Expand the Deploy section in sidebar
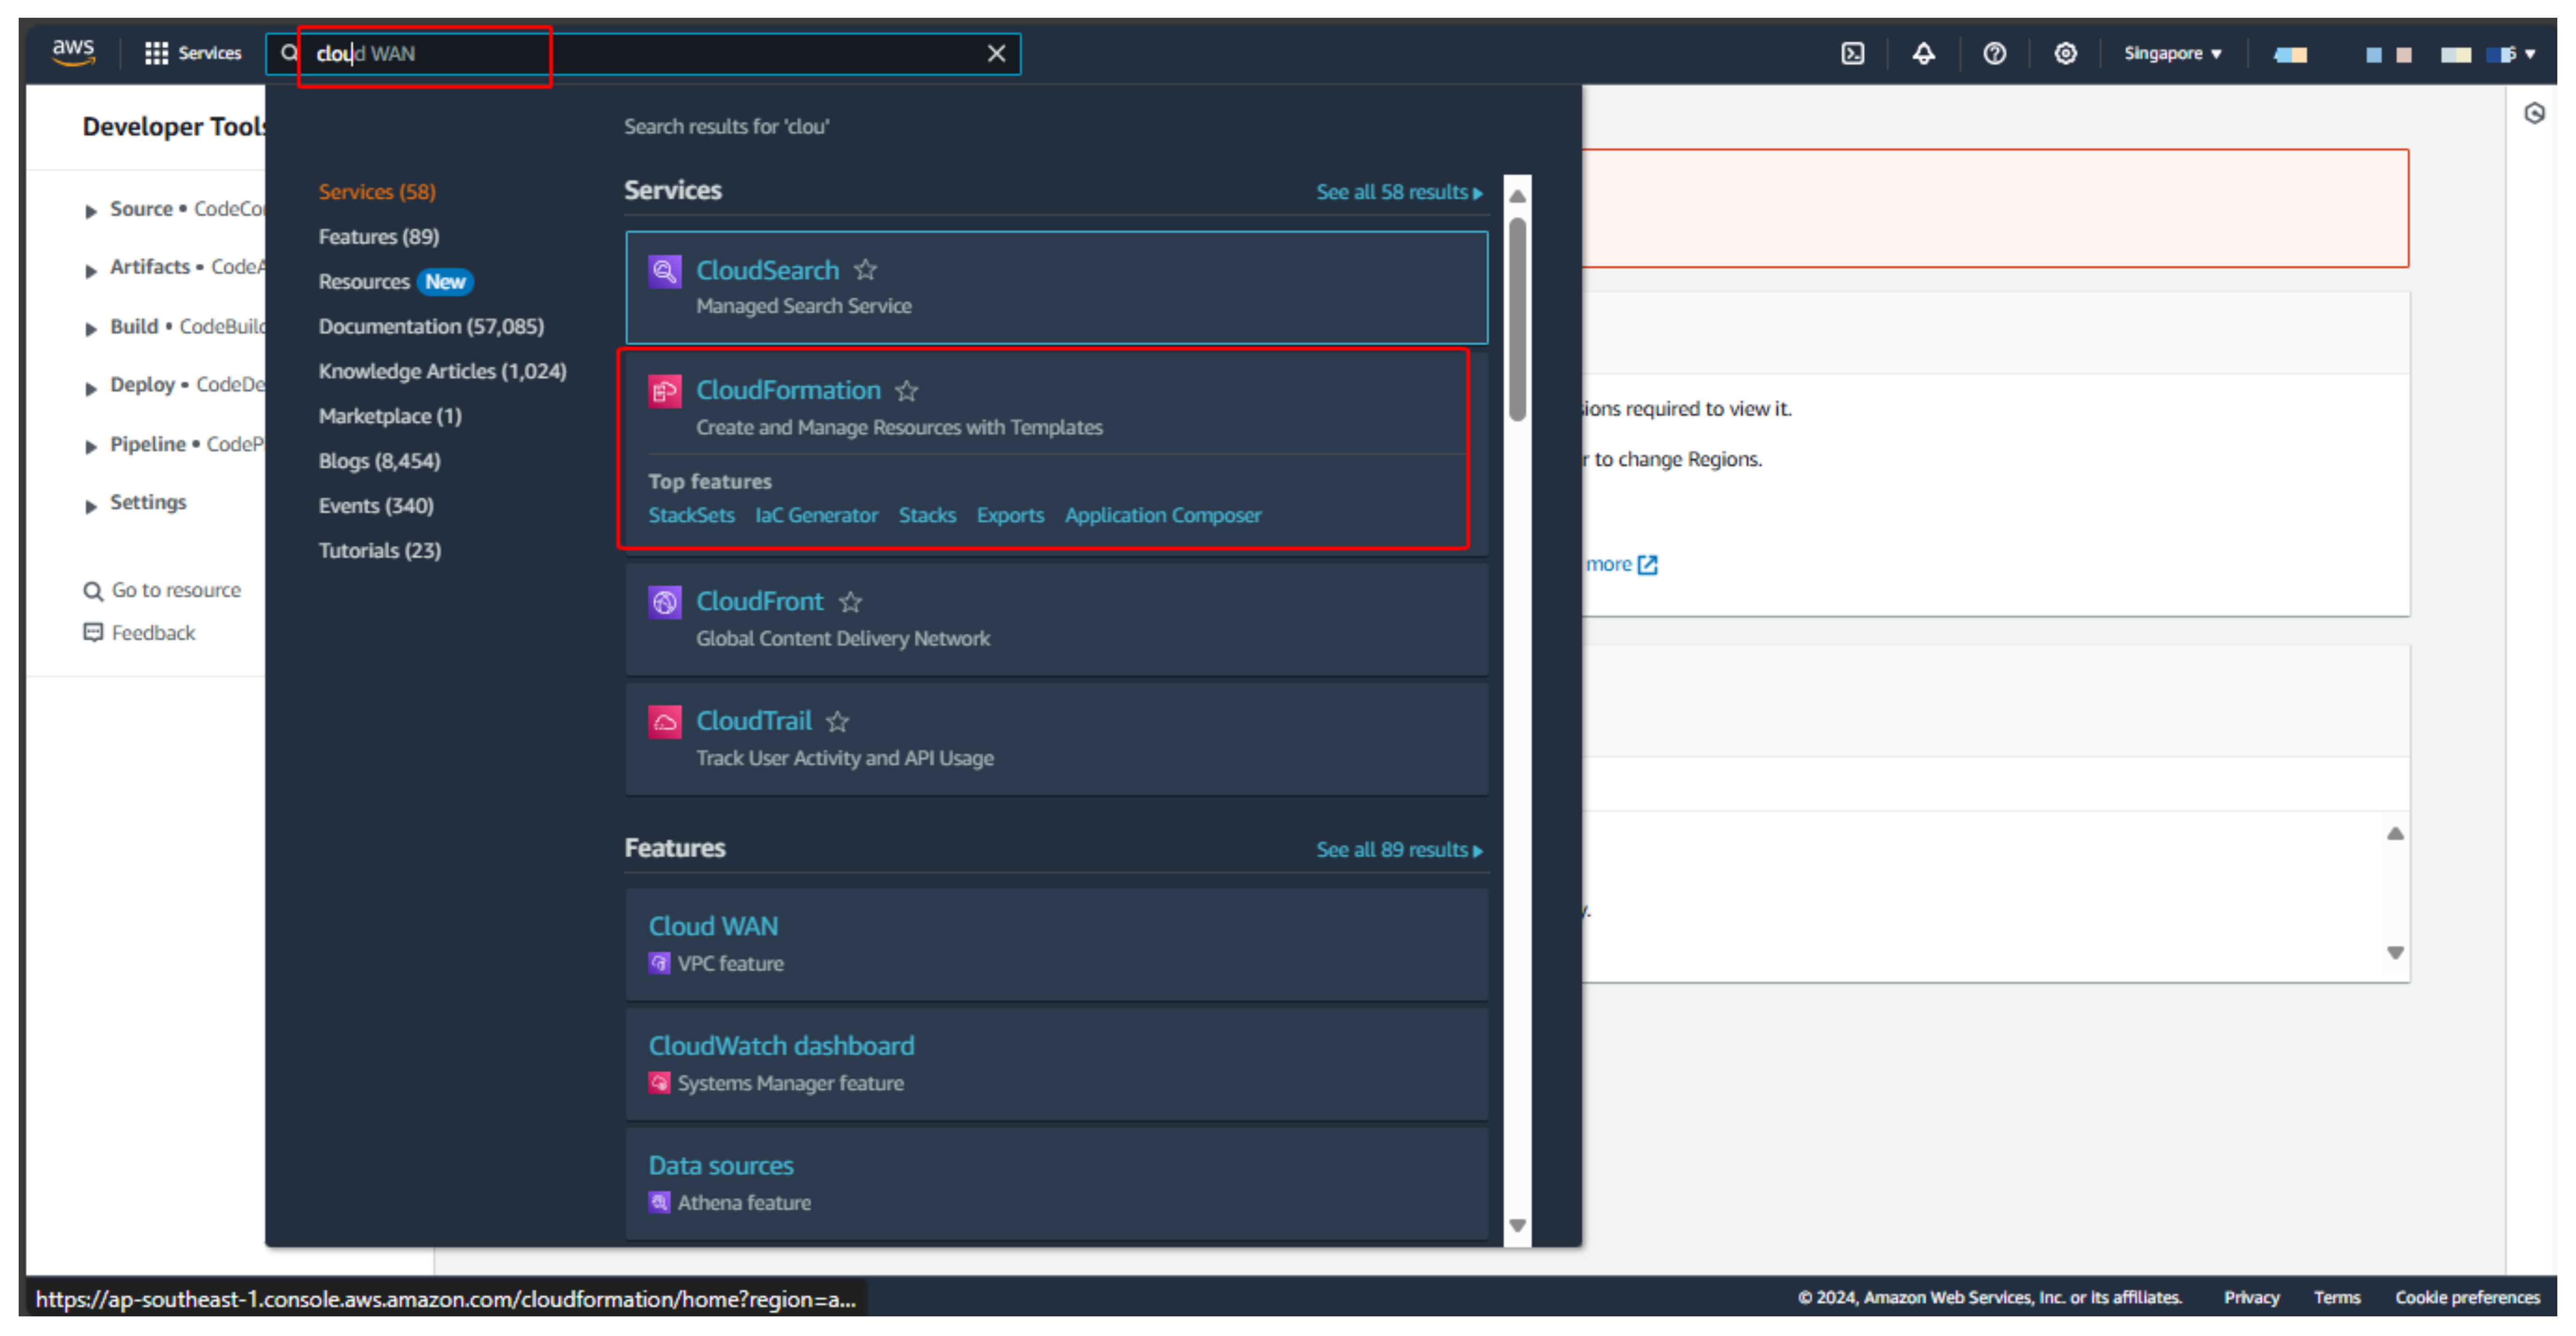Screen dimensions: 2576x1336 coord(91,388)
